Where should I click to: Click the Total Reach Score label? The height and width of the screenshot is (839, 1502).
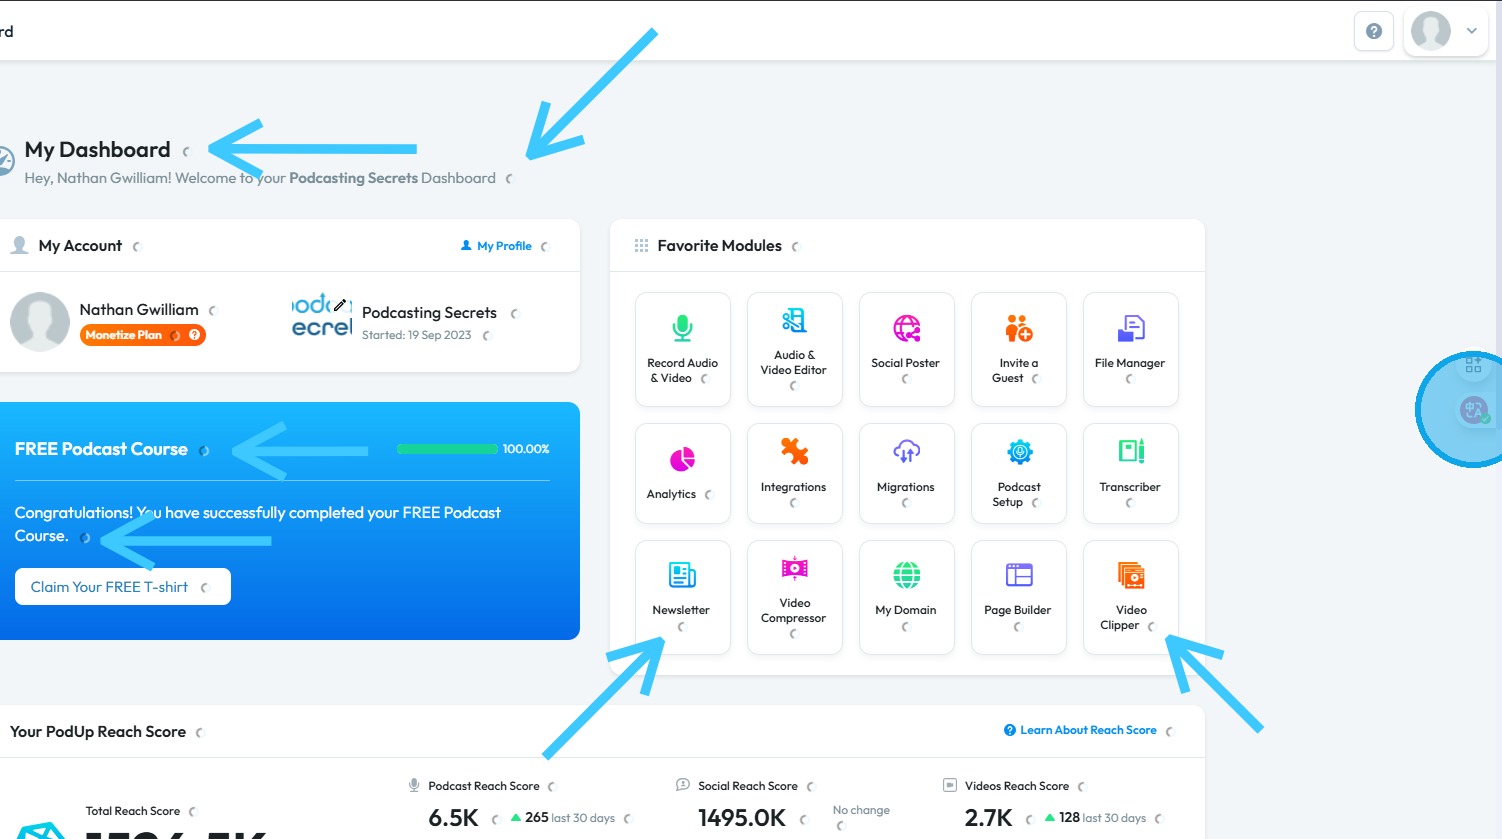tap(133, 811)
